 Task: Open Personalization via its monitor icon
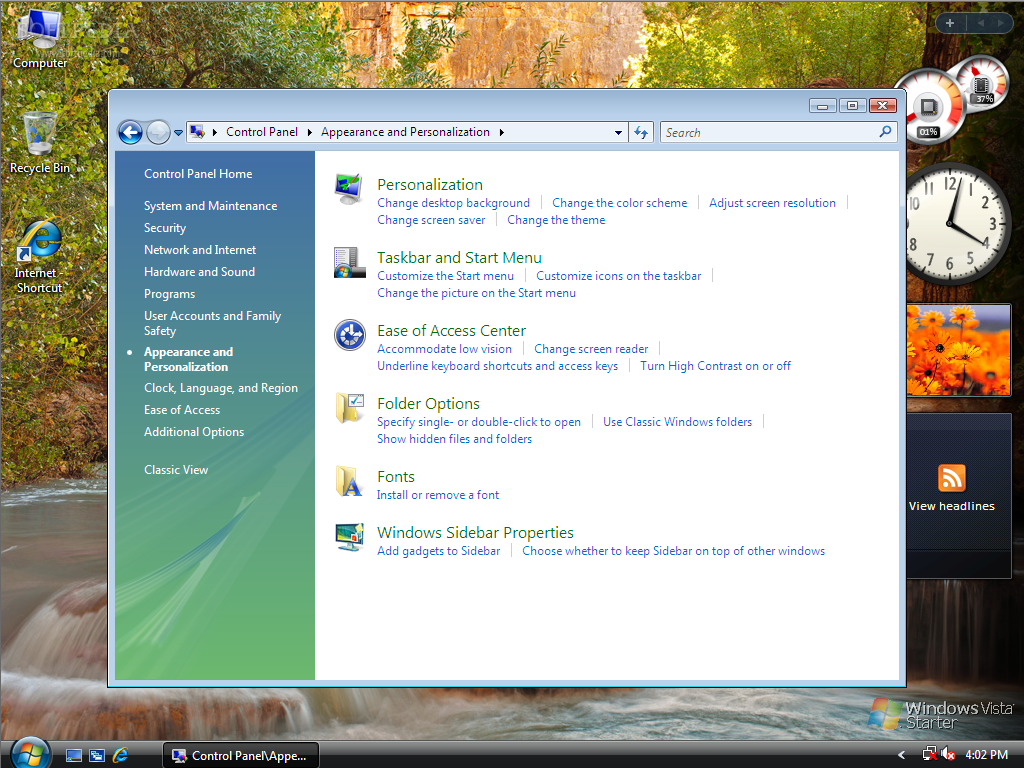(349, 188)
